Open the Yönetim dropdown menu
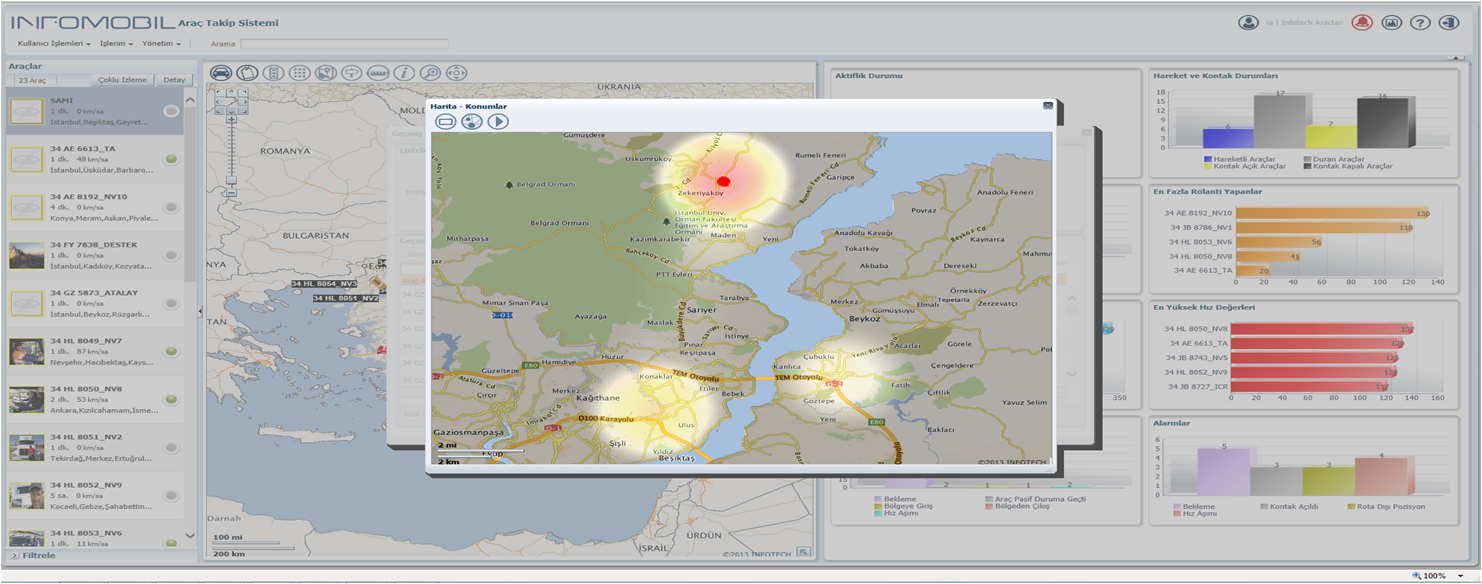The width and height of the screenshot is (1482, 584). tap(161, 44)
